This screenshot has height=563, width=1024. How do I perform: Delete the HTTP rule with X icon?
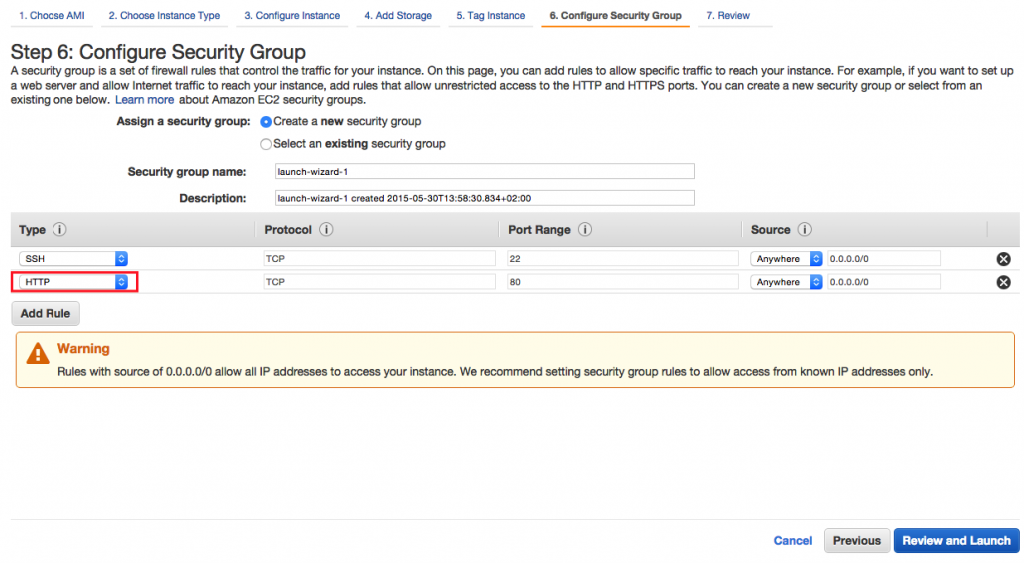click(x=1003, y=282)
